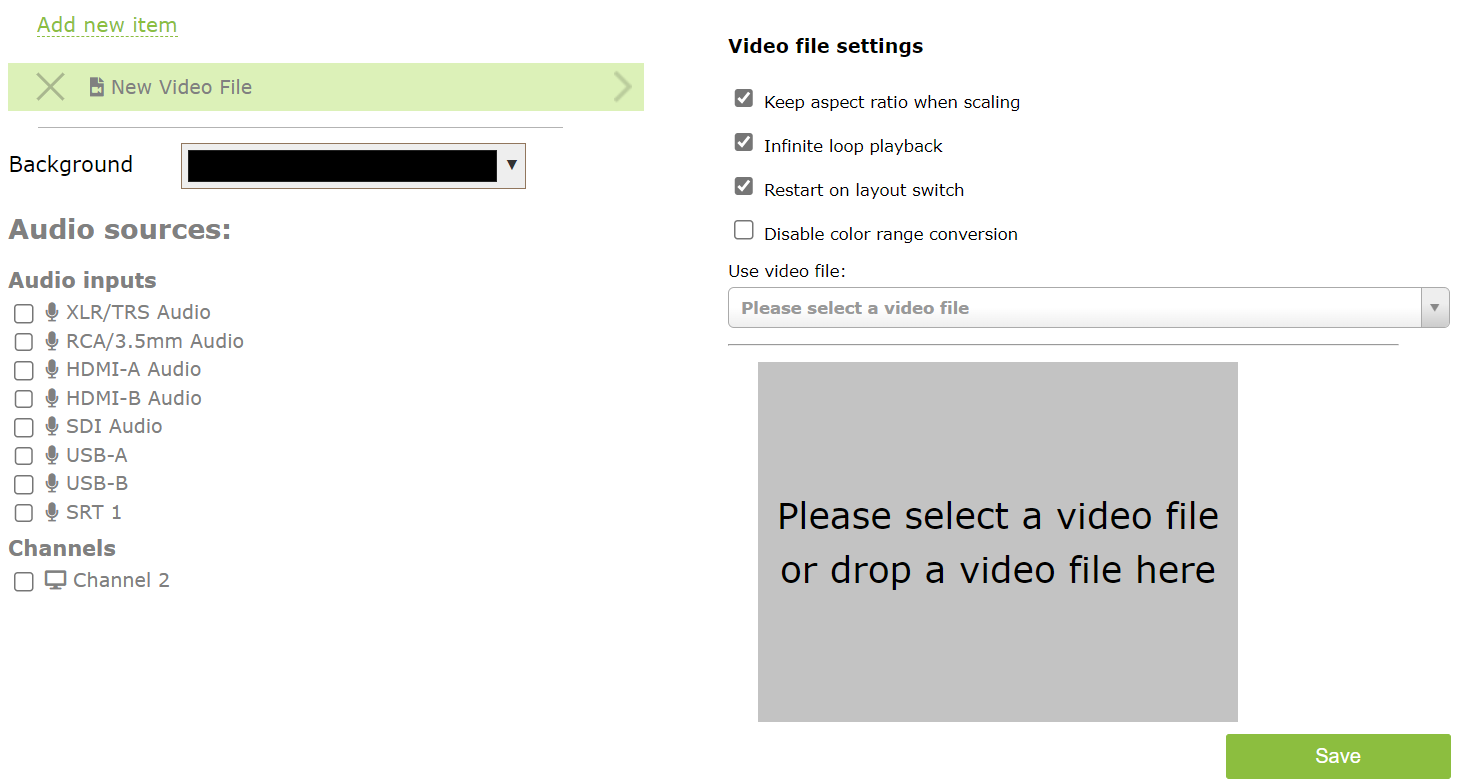This screenshot has width=1459, height=783.
Task: Click the video file icon beside New Video File
Action: click(x=96, y=88)
